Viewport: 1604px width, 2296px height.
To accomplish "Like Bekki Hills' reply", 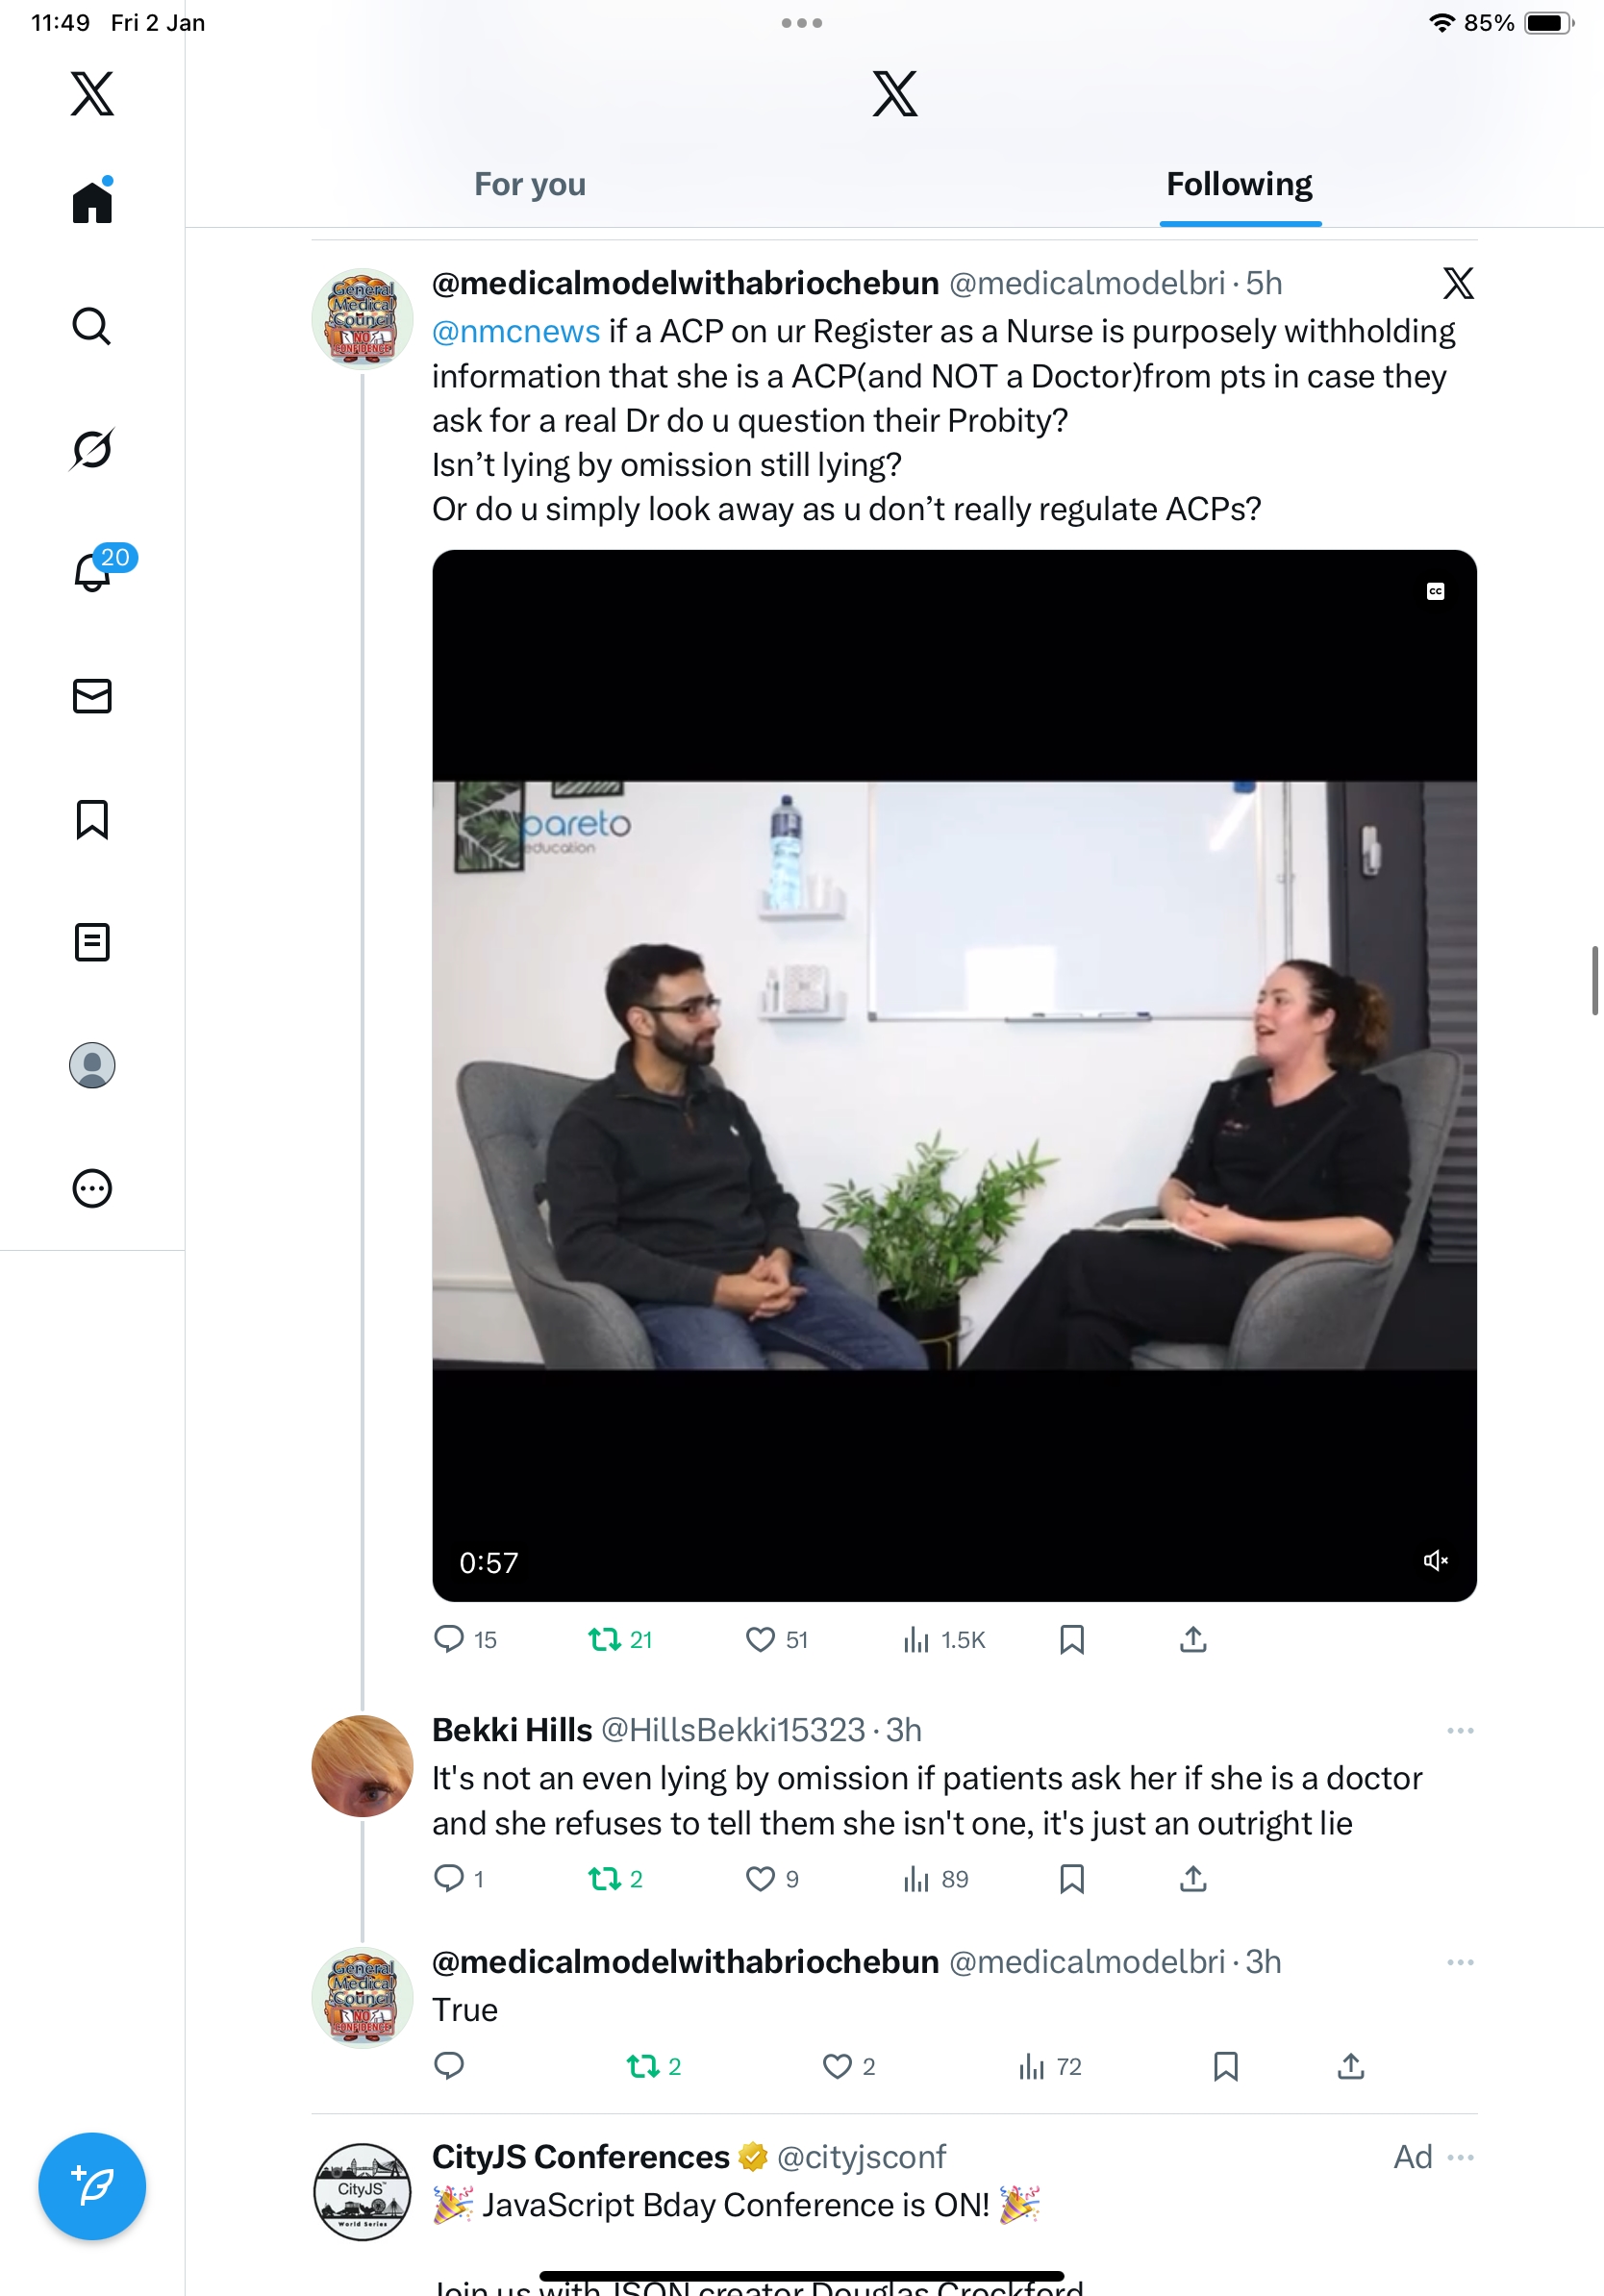I will point(760,1879).
